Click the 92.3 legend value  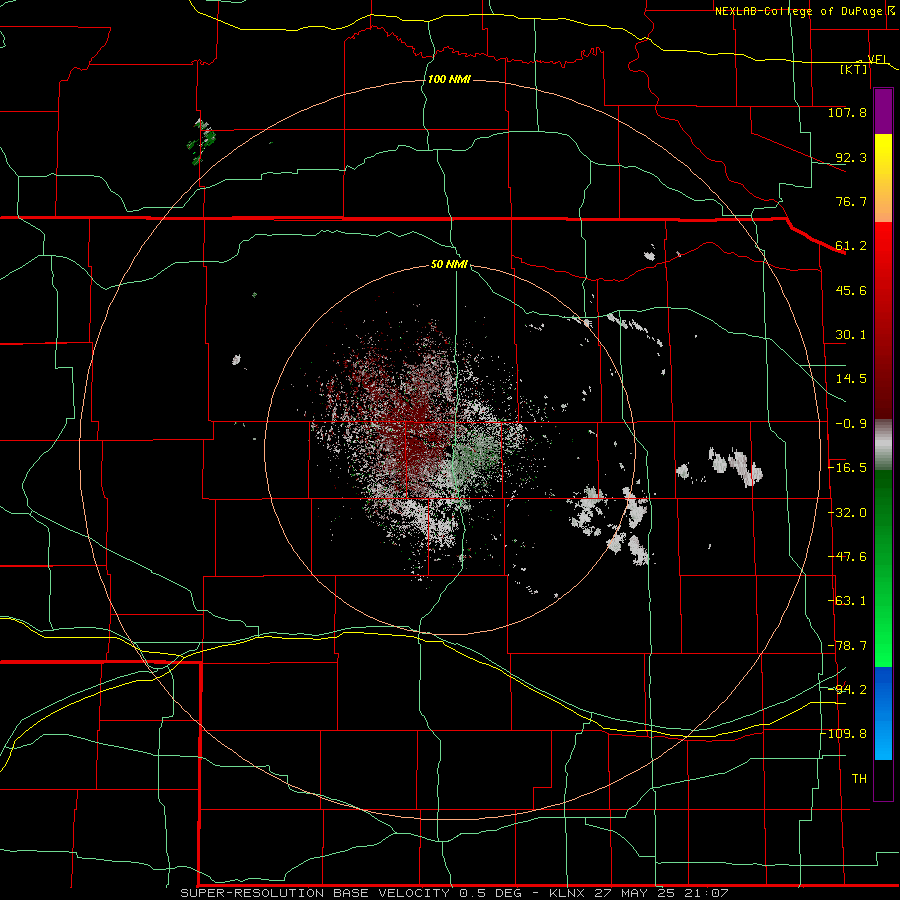pyautogui.click(x=851, y=157)
